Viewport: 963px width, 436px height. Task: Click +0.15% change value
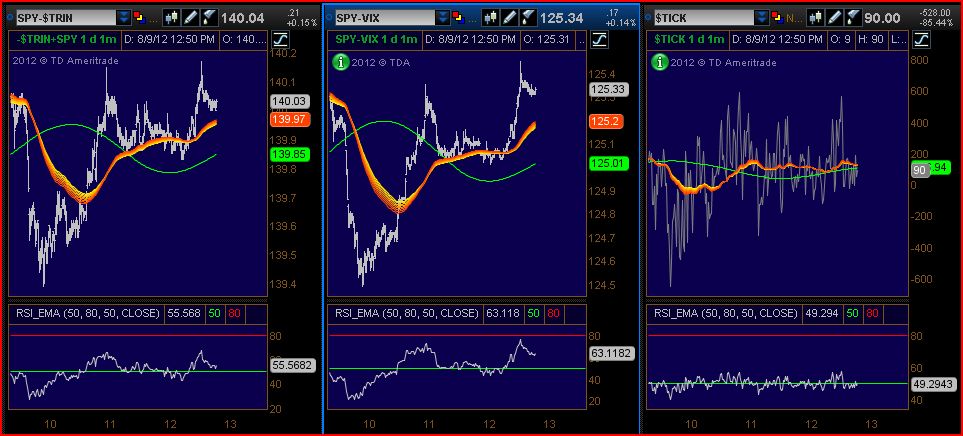[x=304, y=23]
